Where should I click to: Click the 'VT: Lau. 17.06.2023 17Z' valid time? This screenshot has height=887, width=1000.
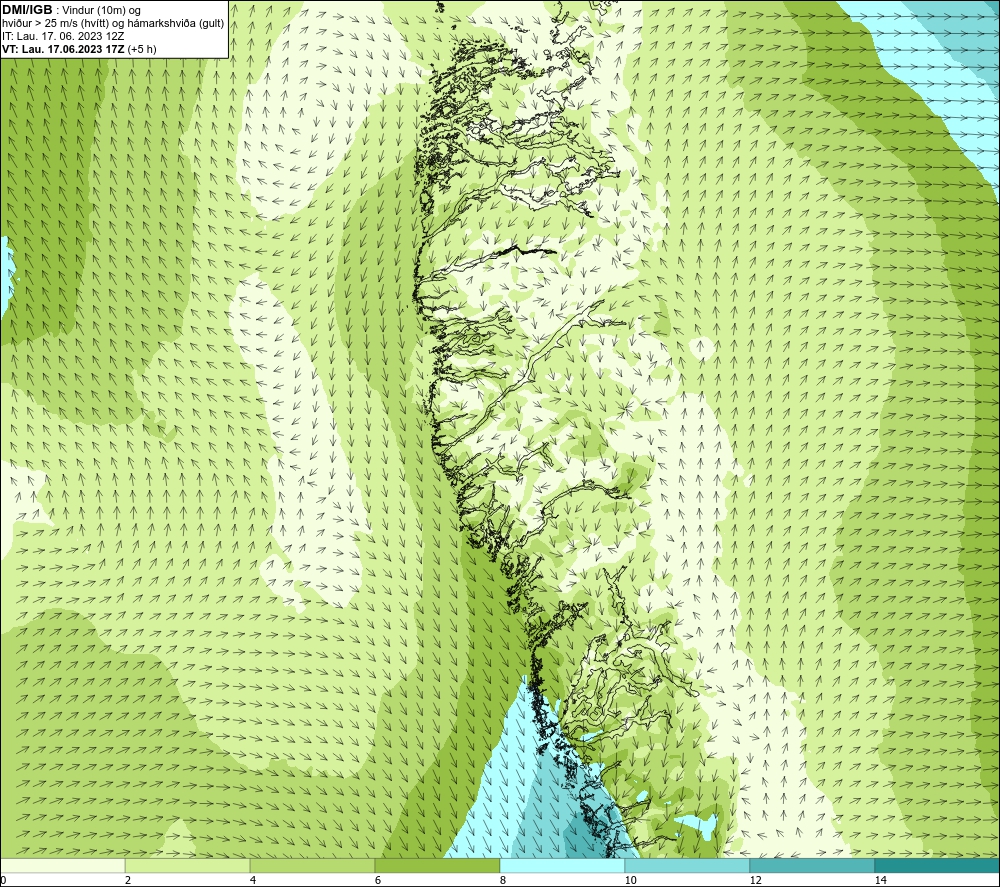coord(63,49)
